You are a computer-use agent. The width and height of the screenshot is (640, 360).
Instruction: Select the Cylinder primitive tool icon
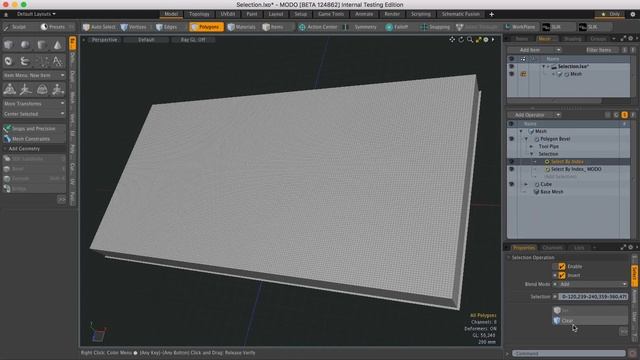point(41,45)
